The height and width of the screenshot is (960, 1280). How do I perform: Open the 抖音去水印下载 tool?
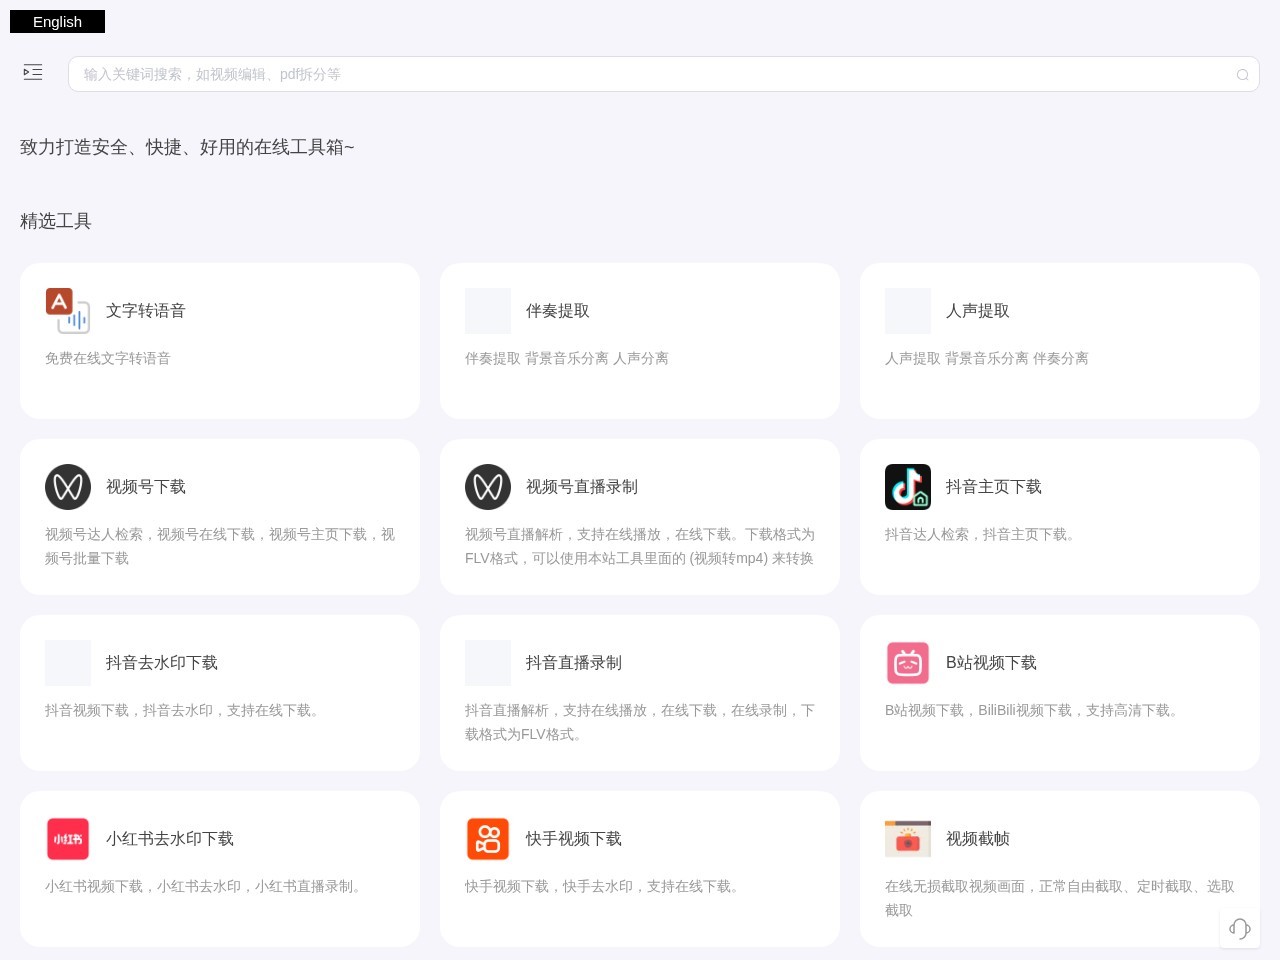pyautogui.click(x=220, y=693)
